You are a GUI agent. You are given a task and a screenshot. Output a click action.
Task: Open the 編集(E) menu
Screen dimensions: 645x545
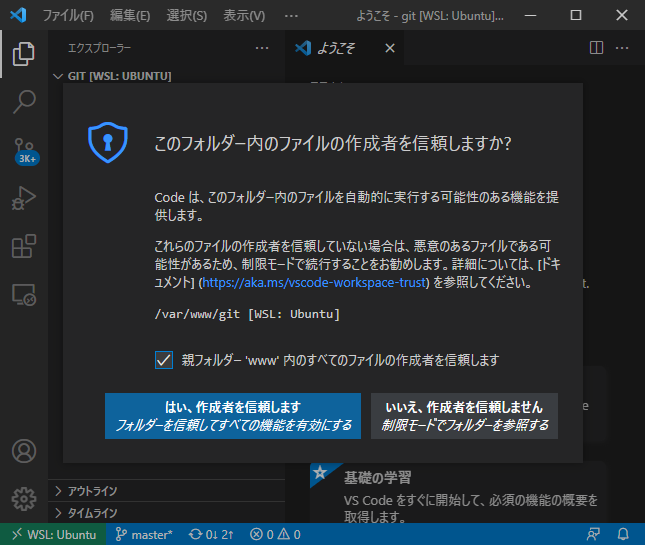click(x=130, y=16)
